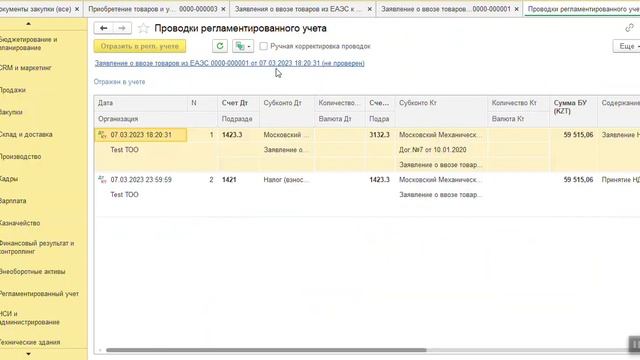Viewport: 640px width, 360px height.
Task: Select 'Проводки регламентированного учета' tab
Action: pyautogui.click(x=583, y=9)
